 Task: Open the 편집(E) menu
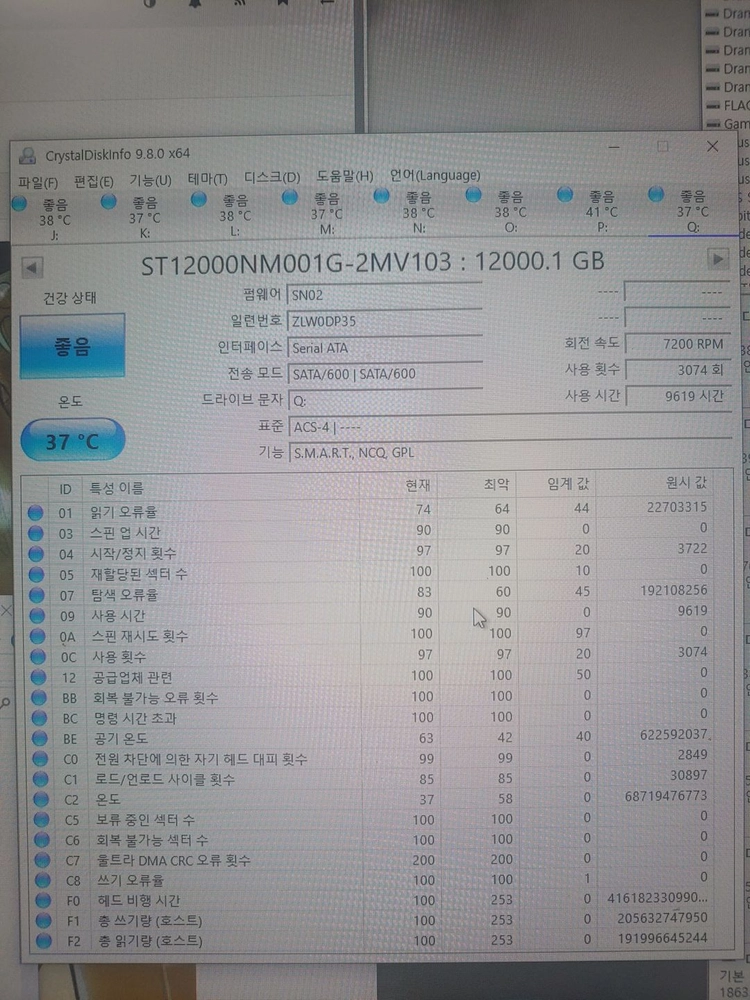point(94,182)
